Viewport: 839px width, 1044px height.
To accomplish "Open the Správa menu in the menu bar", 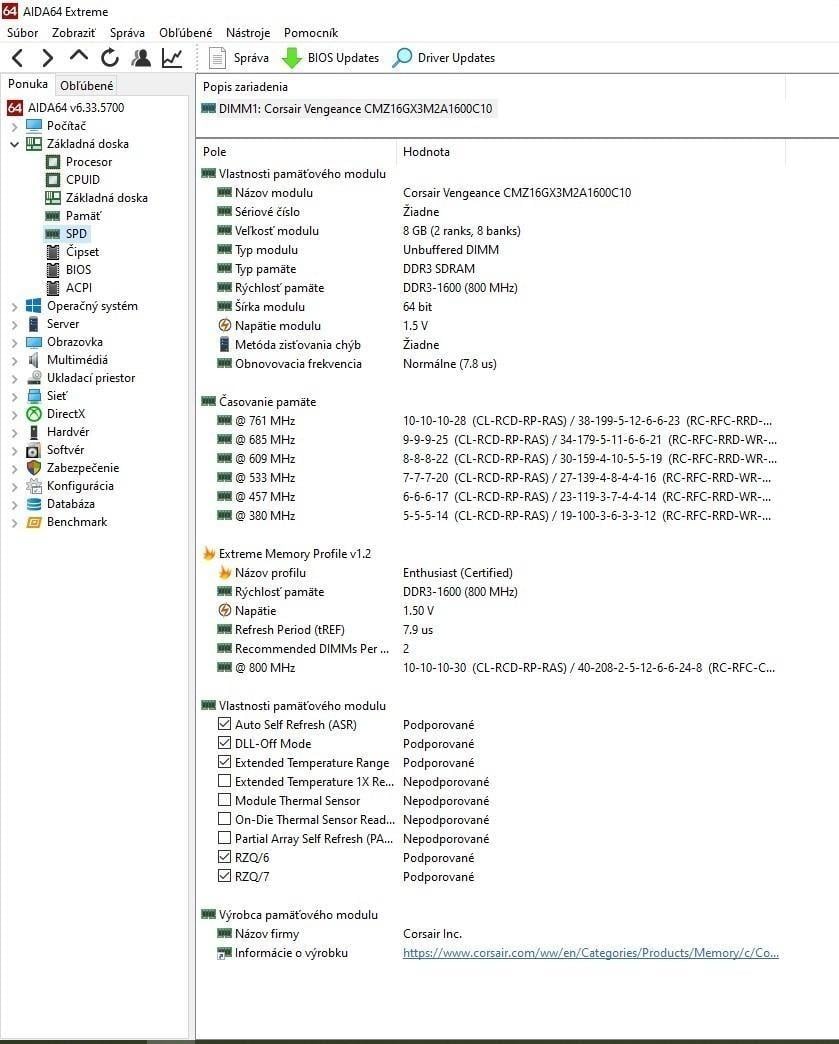I will point(127,33).
